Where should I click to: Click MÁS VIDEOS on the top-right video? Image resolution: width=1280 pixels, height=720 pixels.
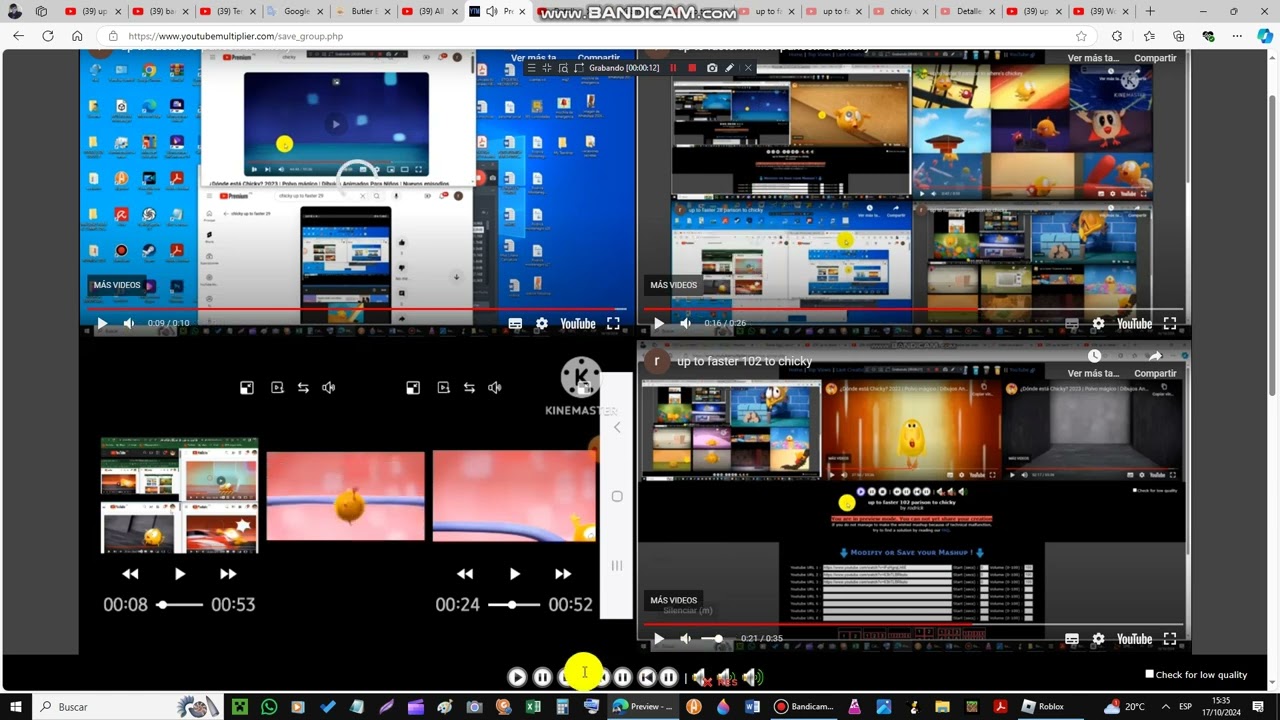coord(674,285)
